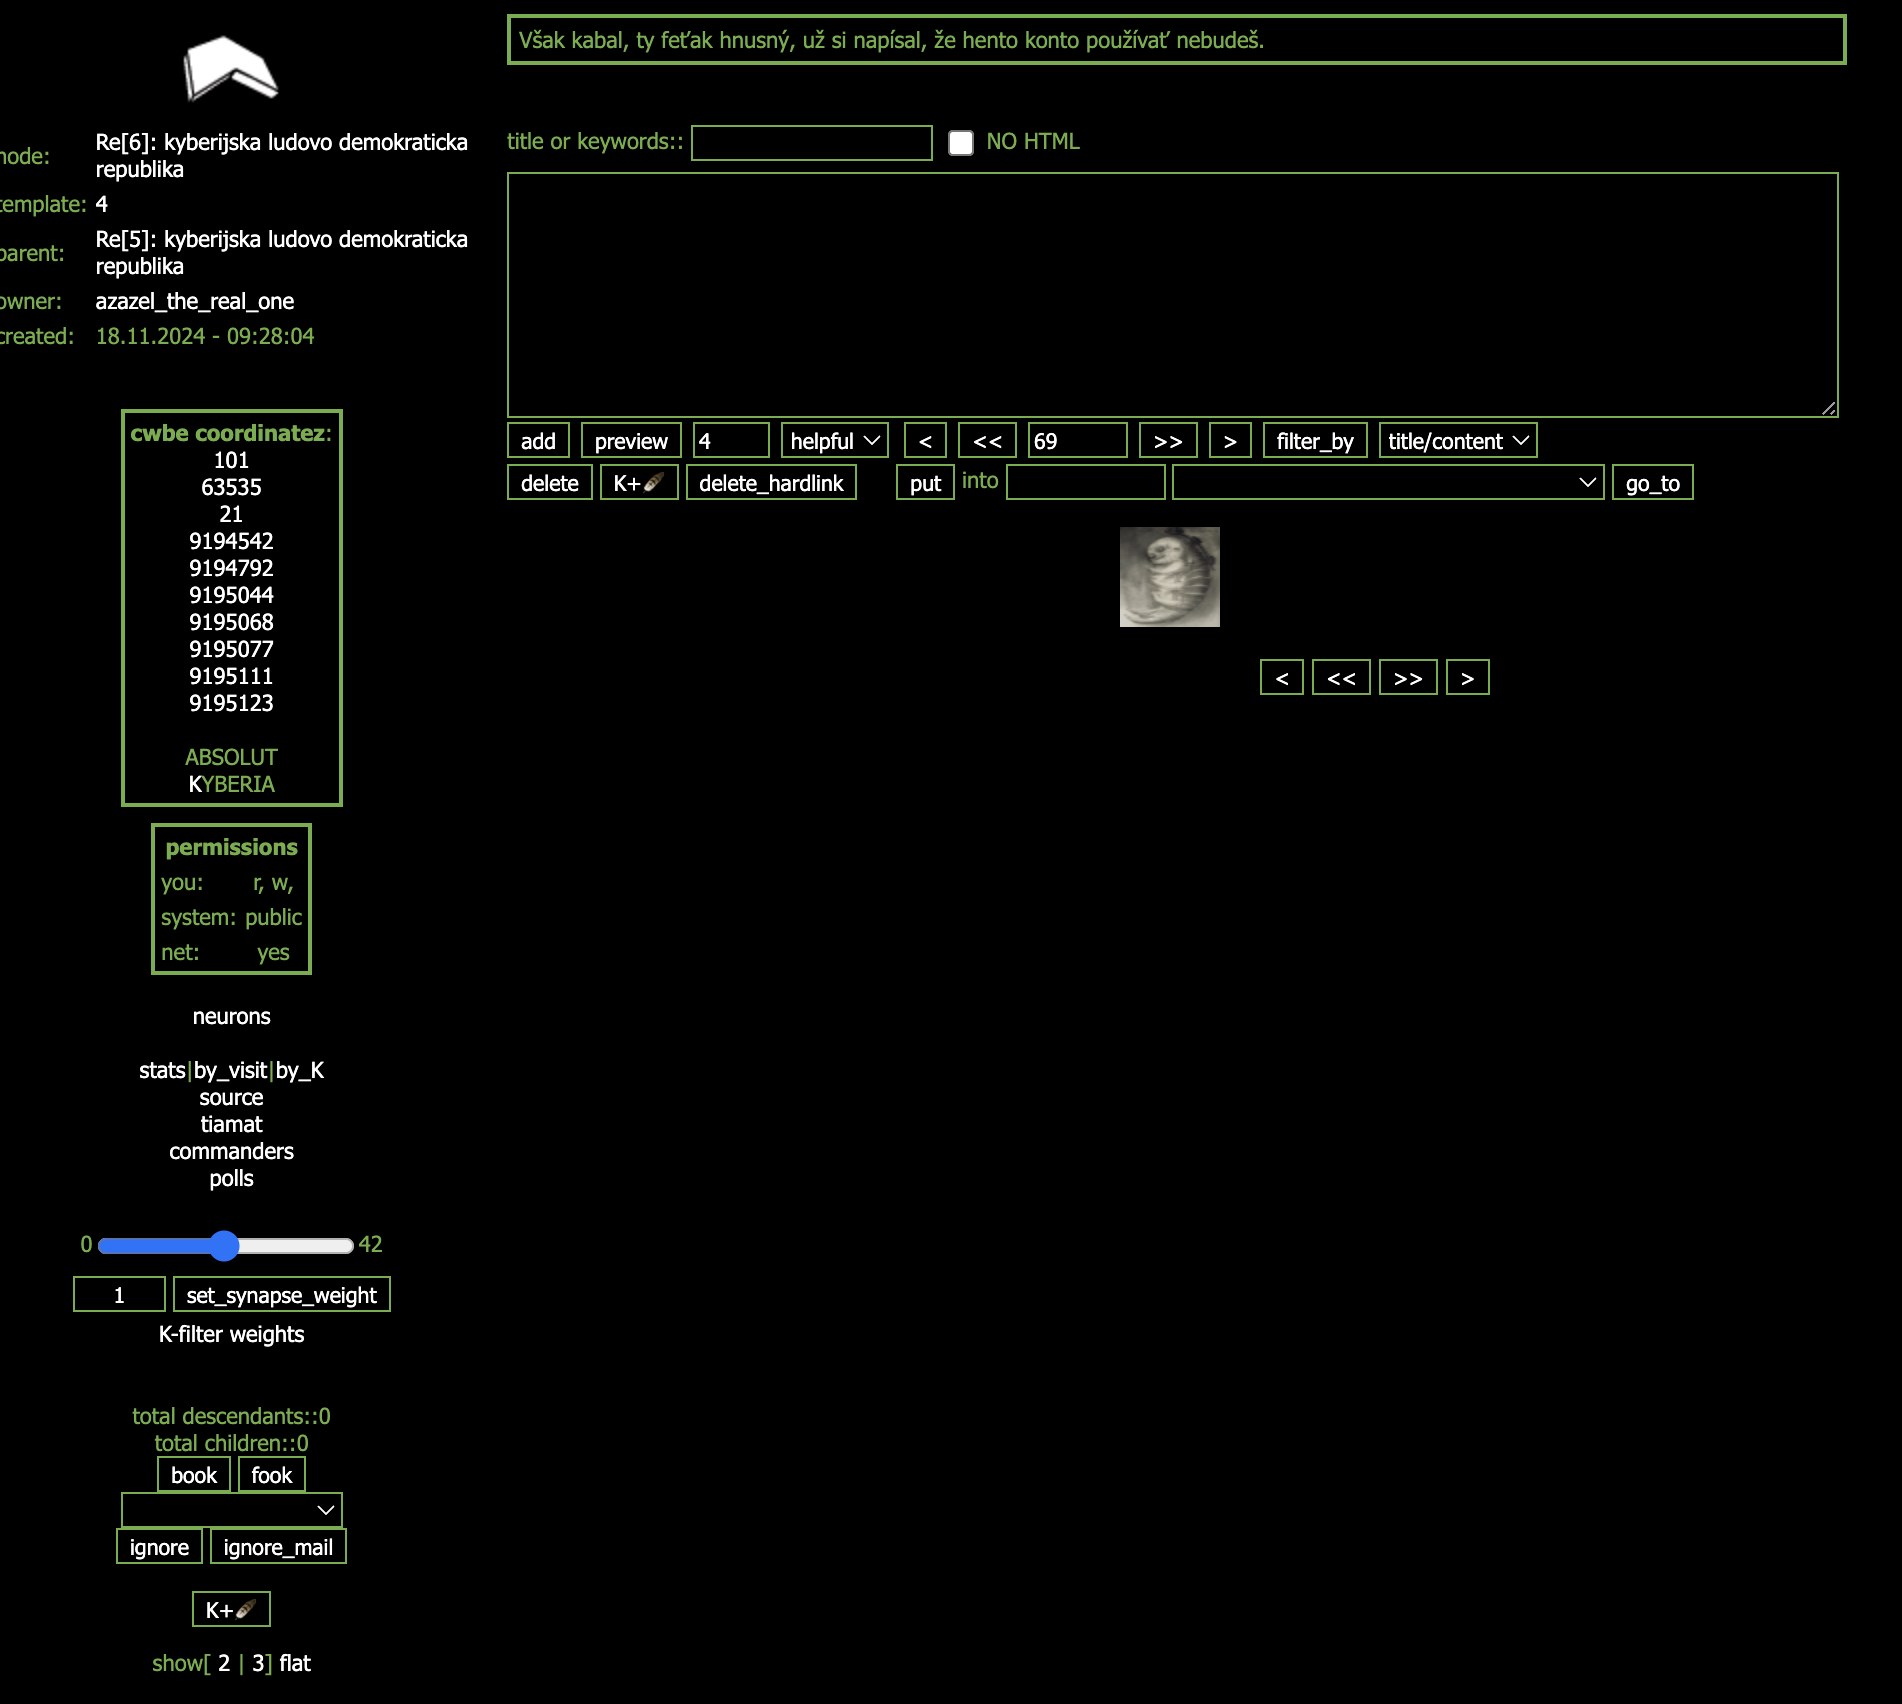The image size is (1902, 1704).
Task: Click the template value 4 link
Action: (x=101, y=204)
